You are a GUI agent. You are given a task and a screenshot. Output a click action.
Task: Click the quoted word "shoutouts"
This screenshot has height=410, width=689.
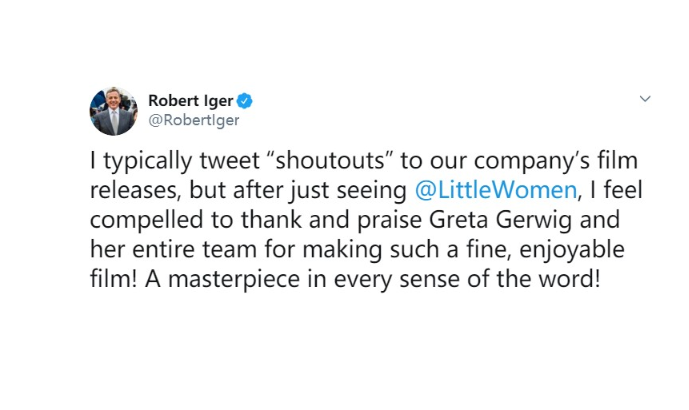[330, 160]
